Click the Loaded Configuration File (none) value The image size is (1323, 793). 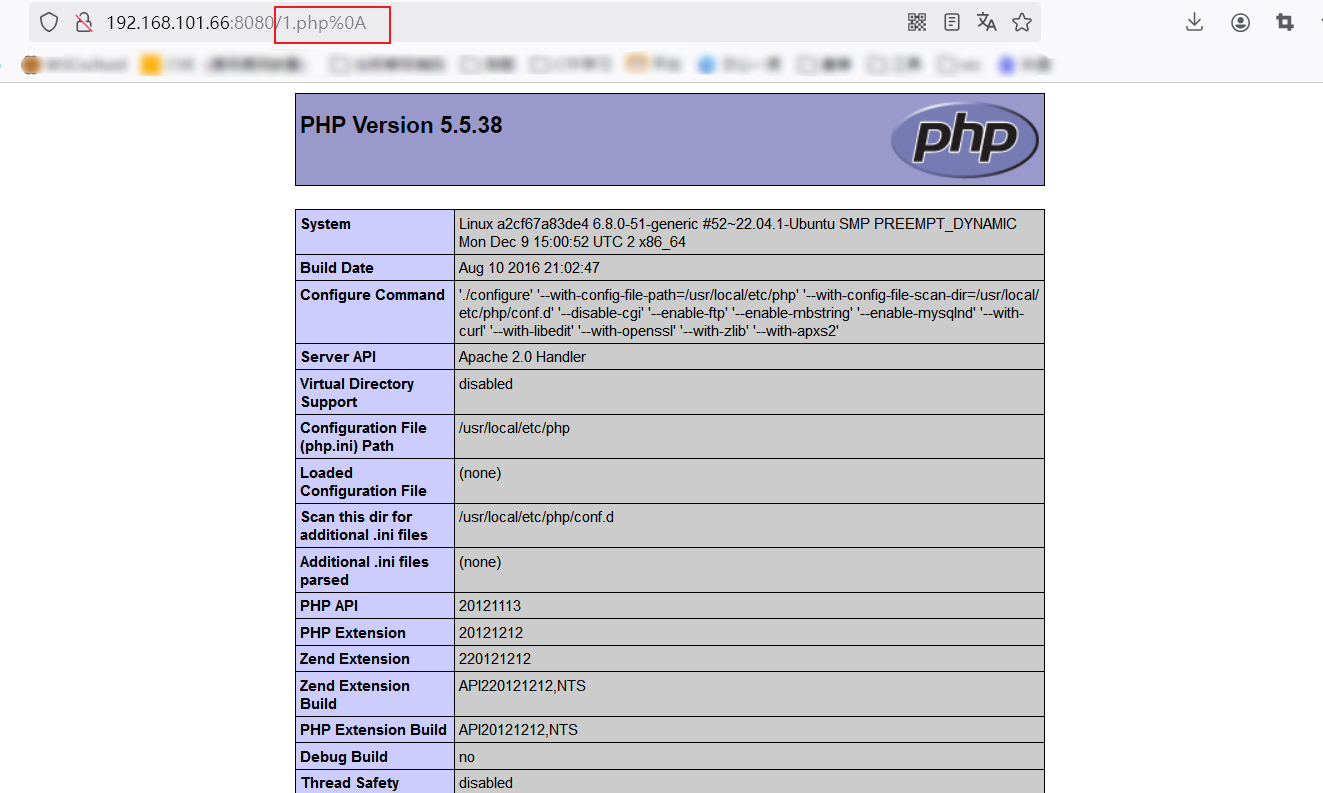pyautogui.click(x=480, y=473)
